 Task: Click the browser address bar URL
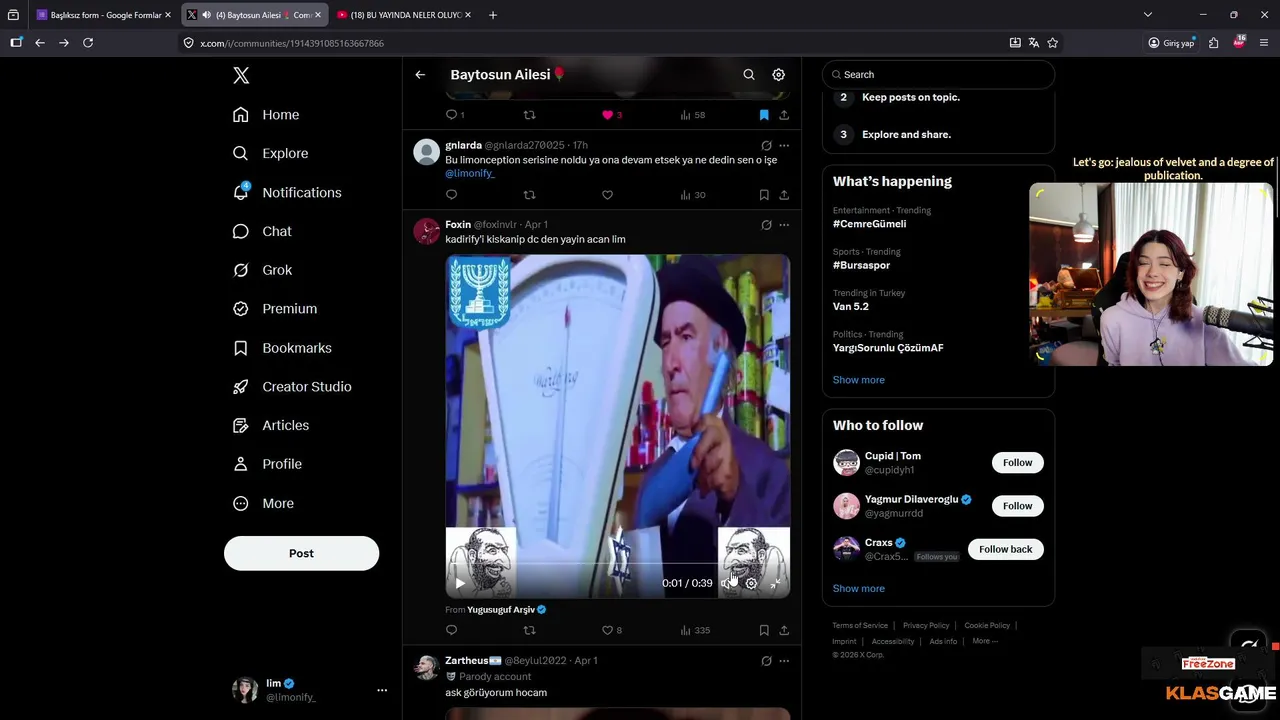click(x=292, y=43)
